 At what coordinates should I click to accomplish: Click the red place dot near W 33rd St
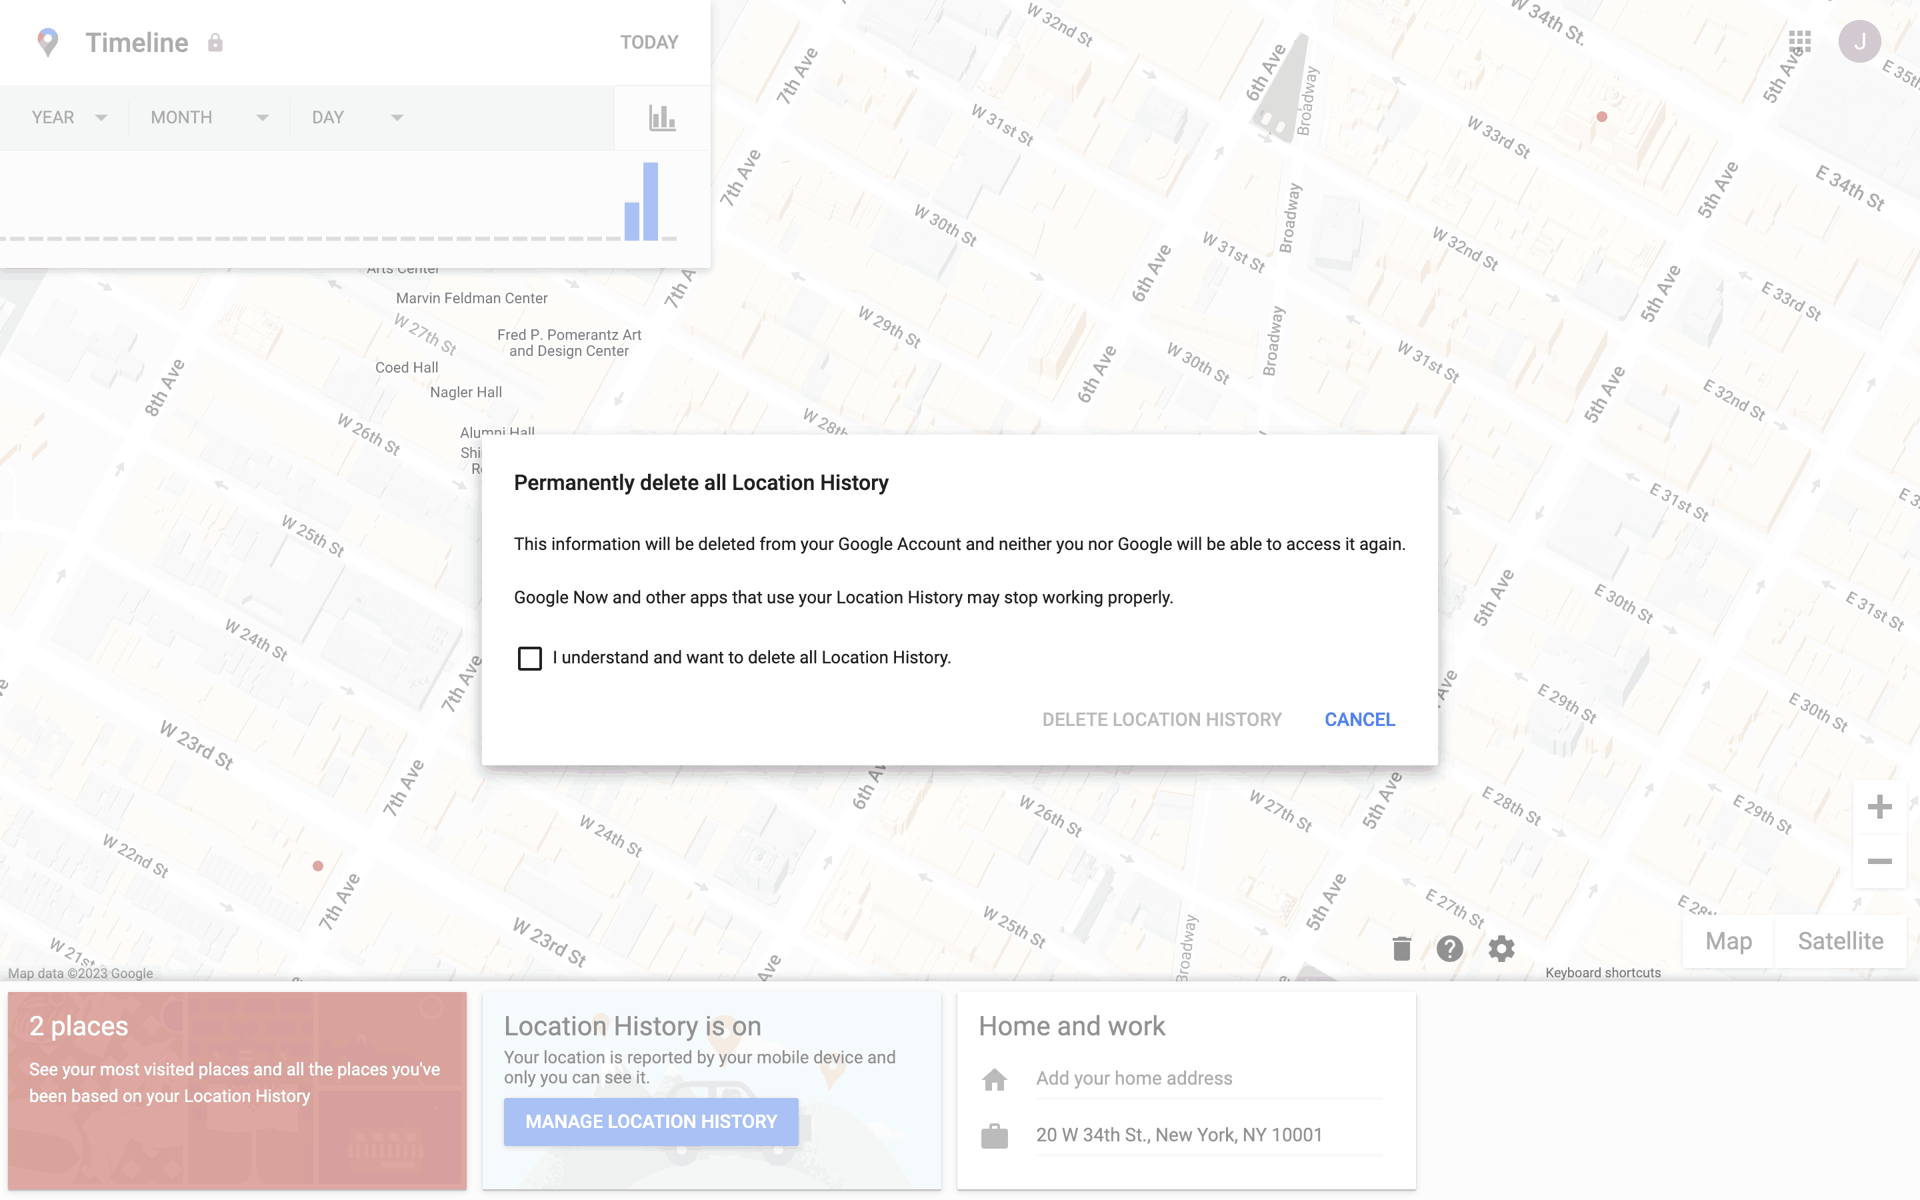(x=1602, y=117)
